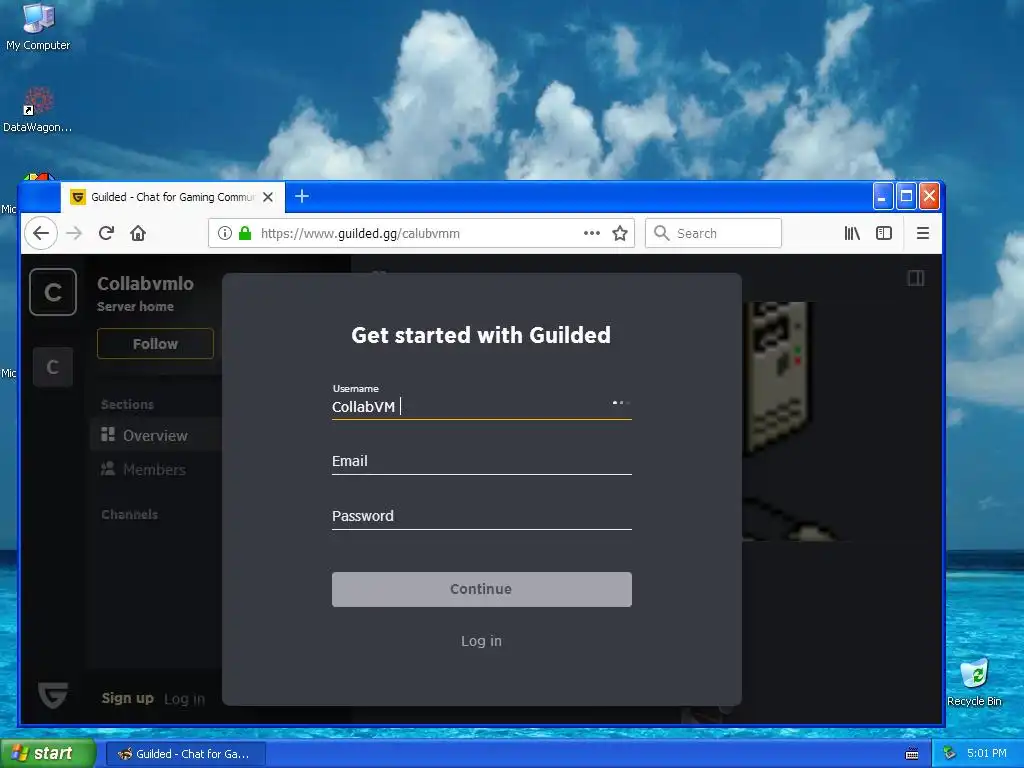
Task: Click the Guilded logo at sidebar bottom
Action: [x=53, y=695]
